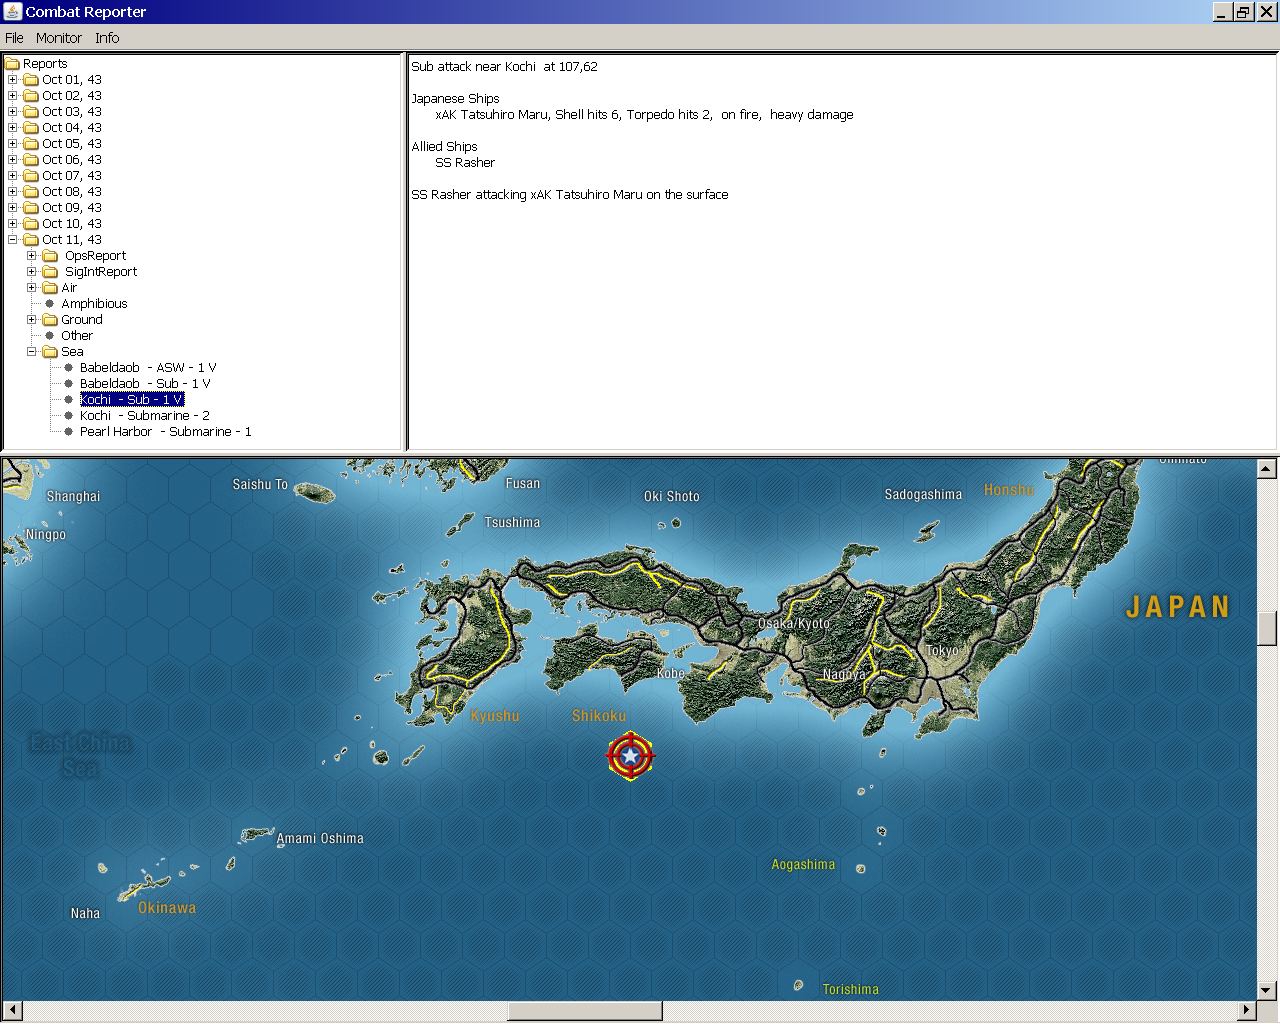Click the map's horizontal scrollbar right arrow
Screen dimensions: 1280x1024
tap(1247, 1011)
